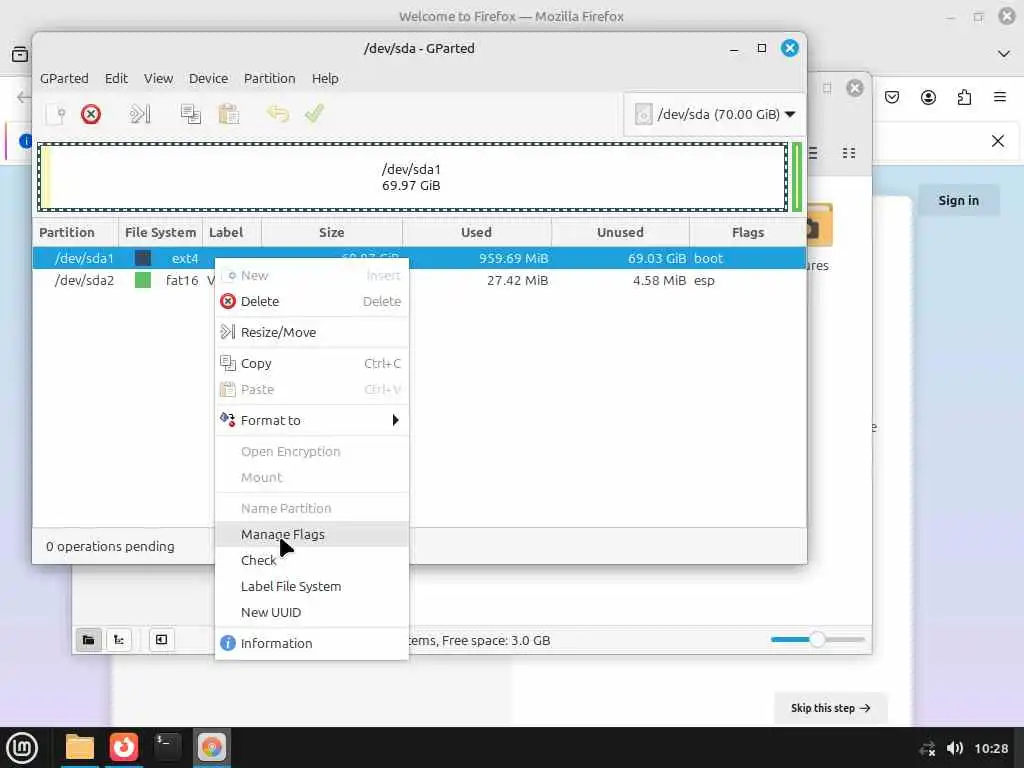Click the Copy partition toolbar icon

(x=191, y=114)
